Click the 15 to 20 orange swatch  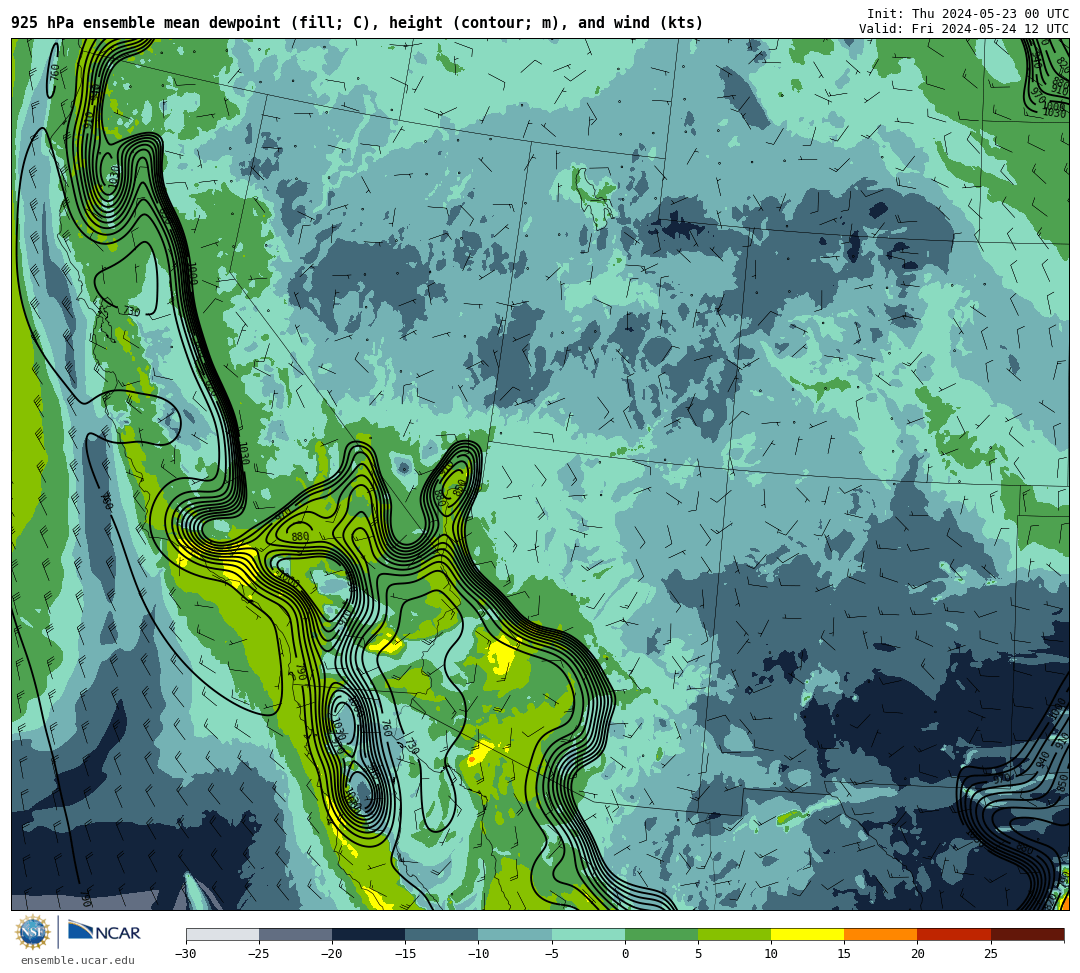click(x=881, y=934)
